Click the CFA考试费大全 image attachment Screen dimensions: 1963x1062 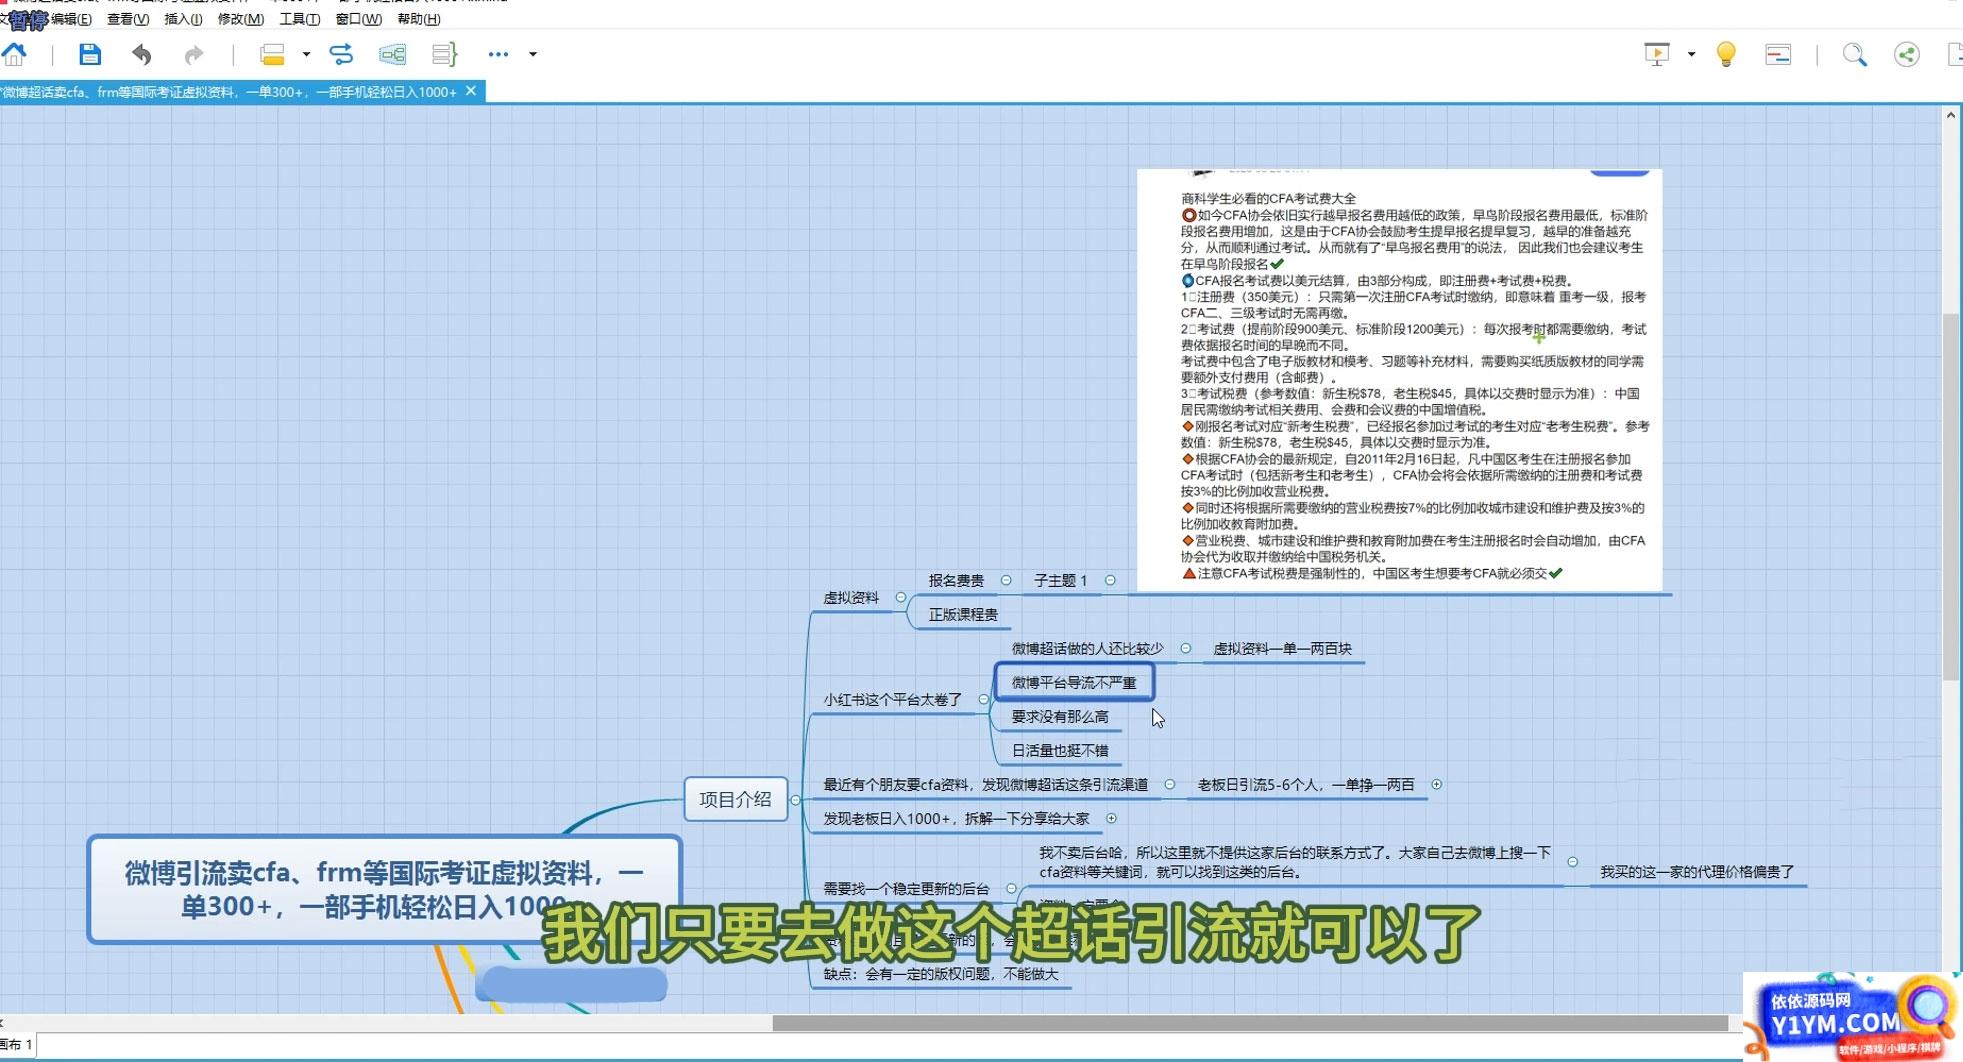point(1400,380)
